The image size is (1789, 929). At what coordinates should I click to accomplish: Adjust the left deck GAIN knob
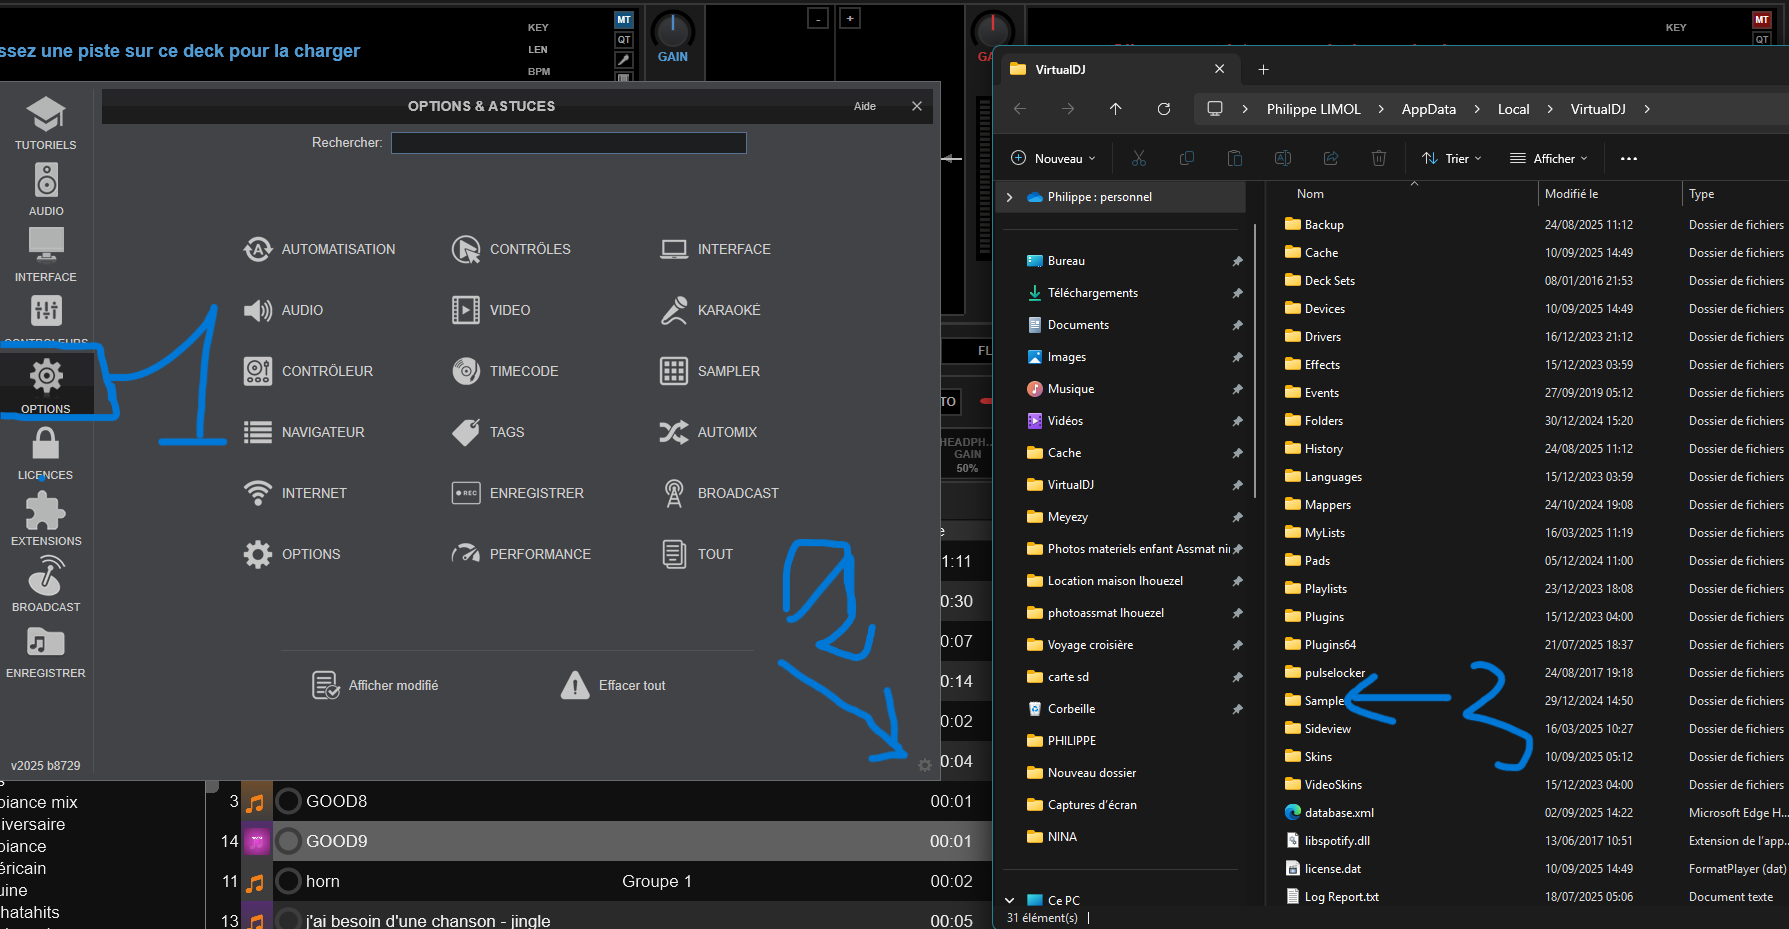(x=673, y=30)
